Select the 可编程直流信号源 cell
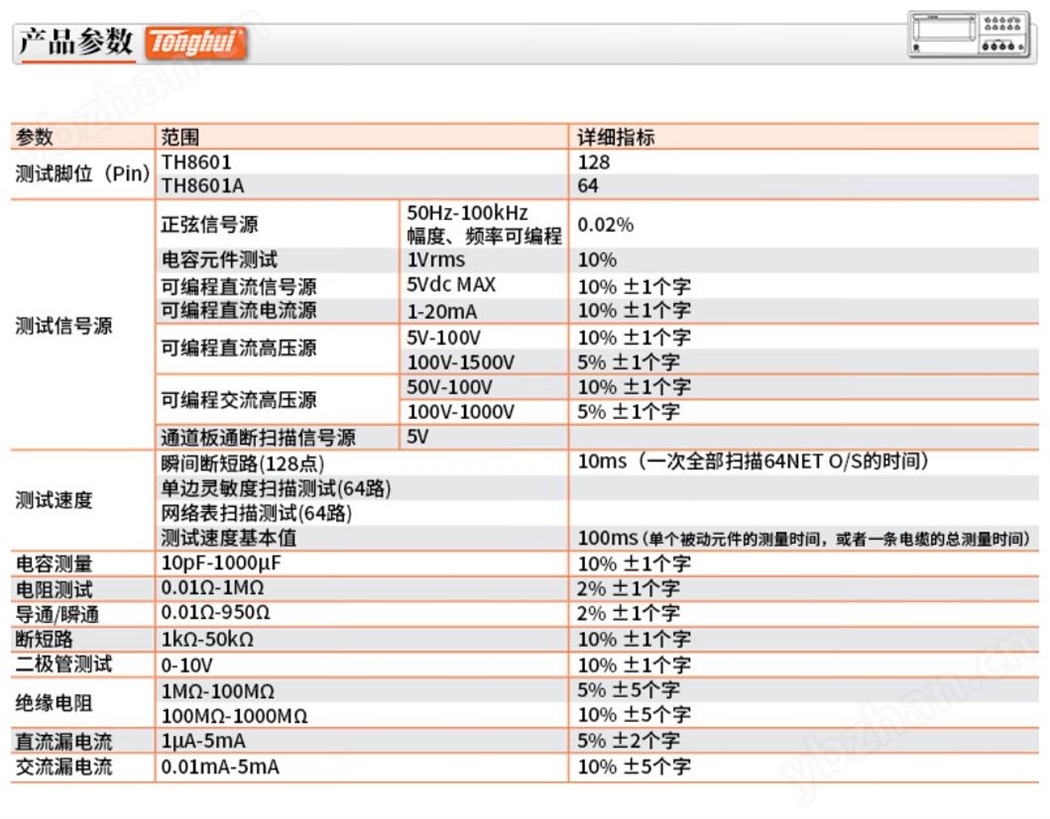This screenshot has height=819, width=1050. pos(238,287)
